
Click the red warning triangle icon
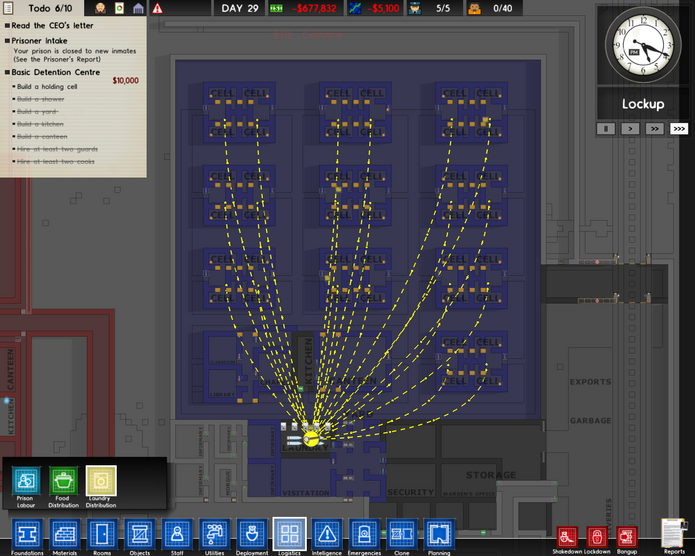157,8
